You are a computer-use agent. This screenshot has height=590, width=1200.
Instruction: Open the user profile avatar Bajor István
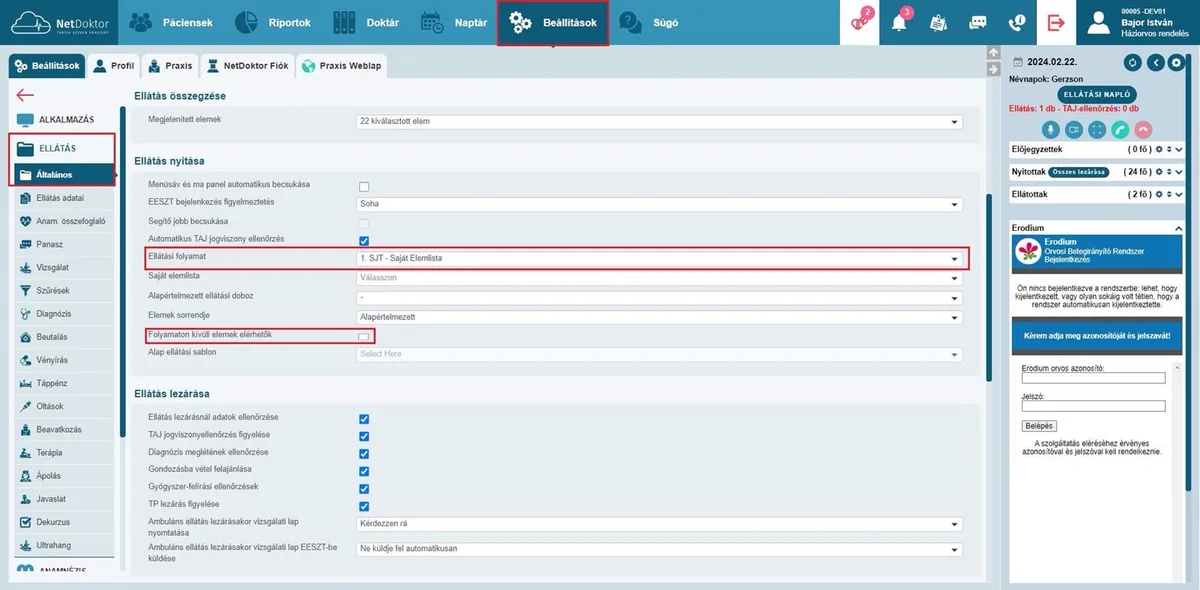tap(1101, 22)
